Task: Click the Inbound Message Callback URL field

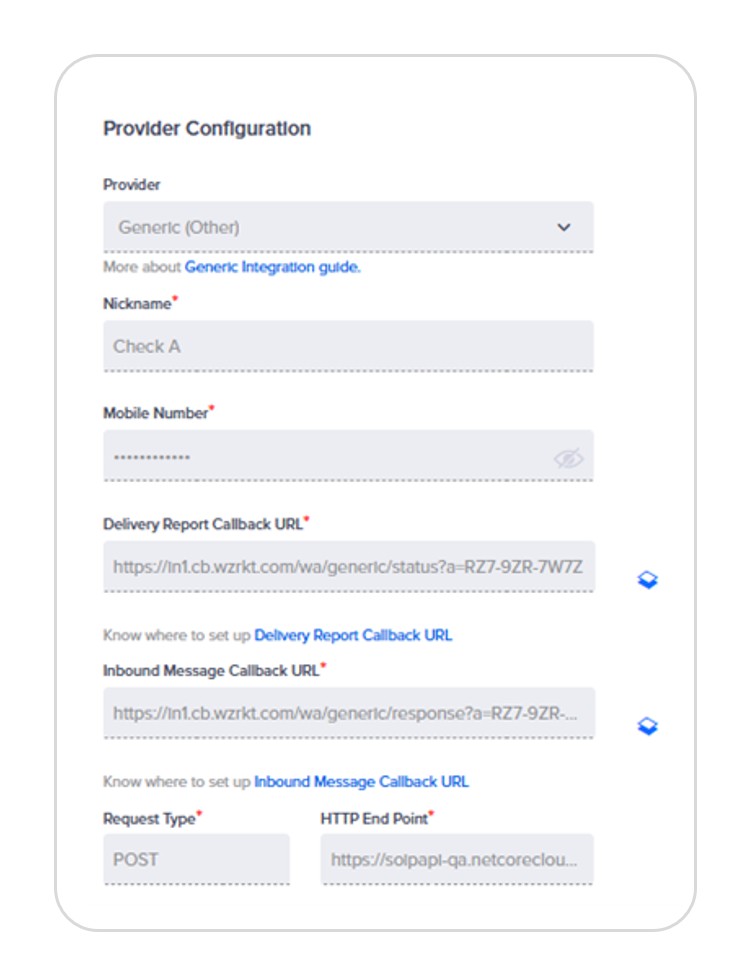Action: (349, 713)
